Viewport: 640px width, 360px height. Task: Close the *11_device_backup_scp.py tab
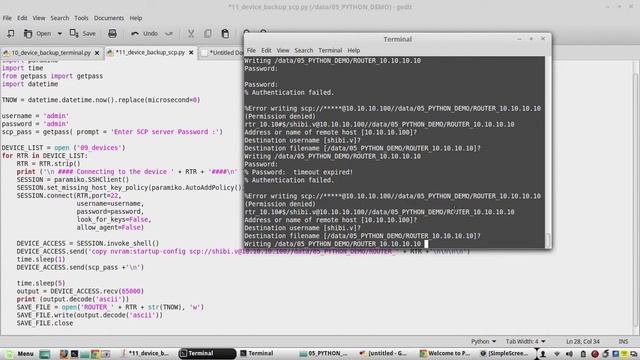click(x=191, y=53)
